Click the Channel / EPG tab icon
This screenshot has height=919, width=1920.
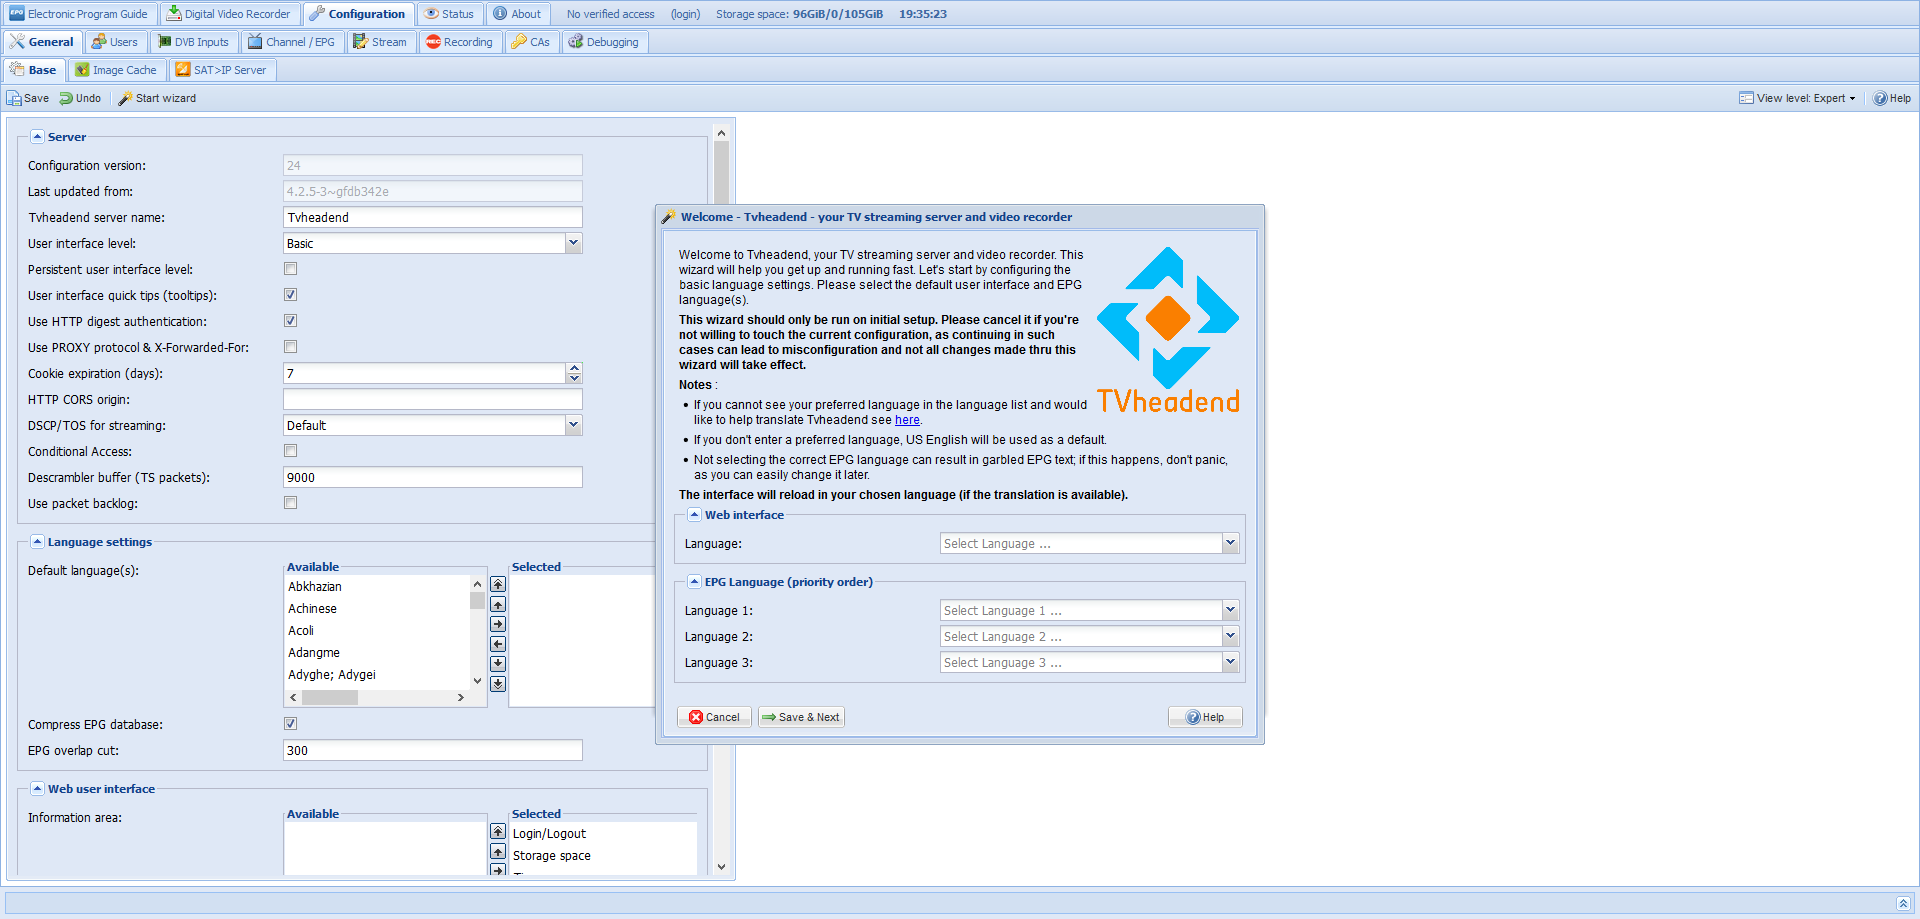(x=255, y=42)
